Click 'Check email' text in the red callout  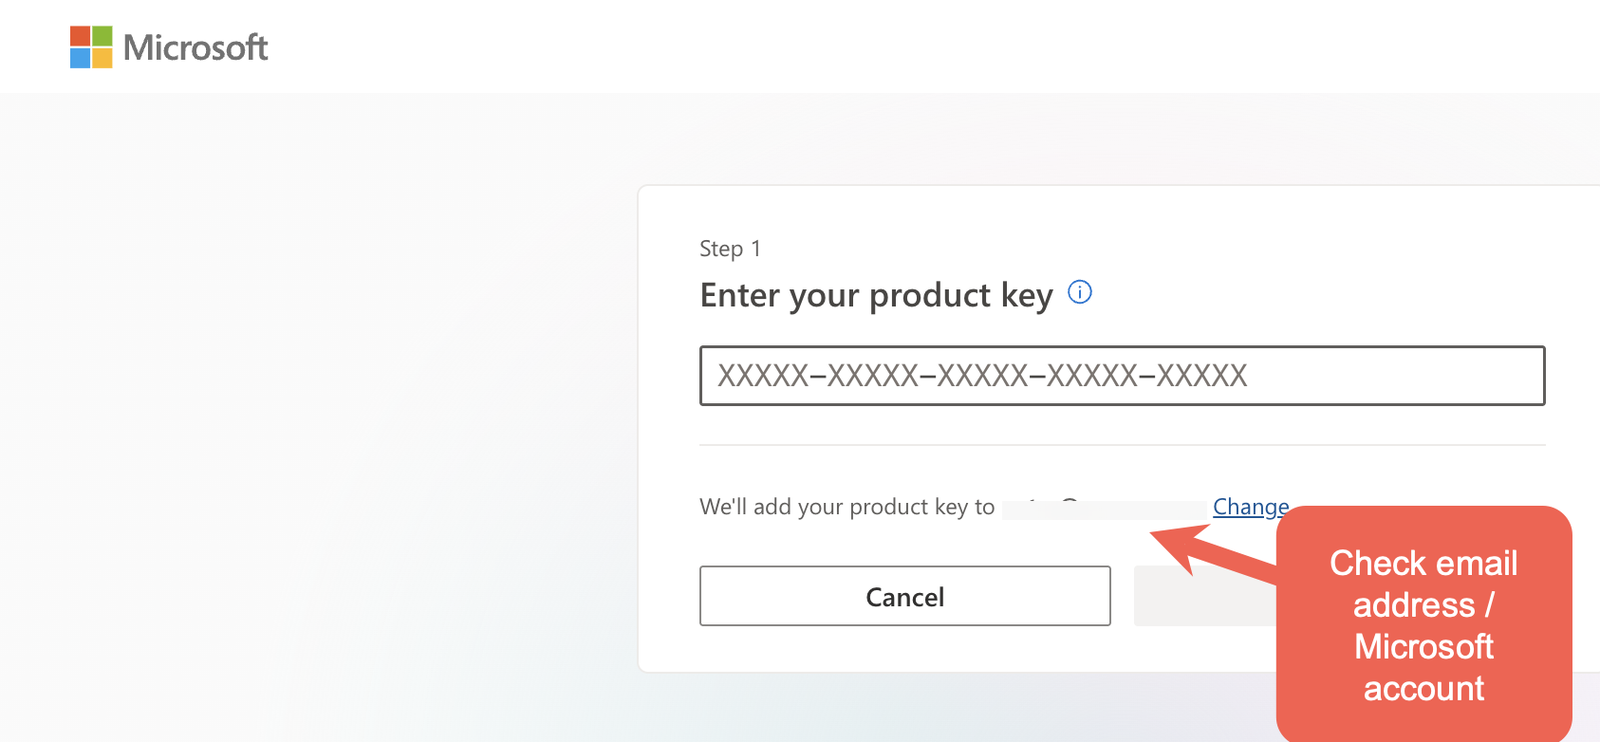(1423, 563)
